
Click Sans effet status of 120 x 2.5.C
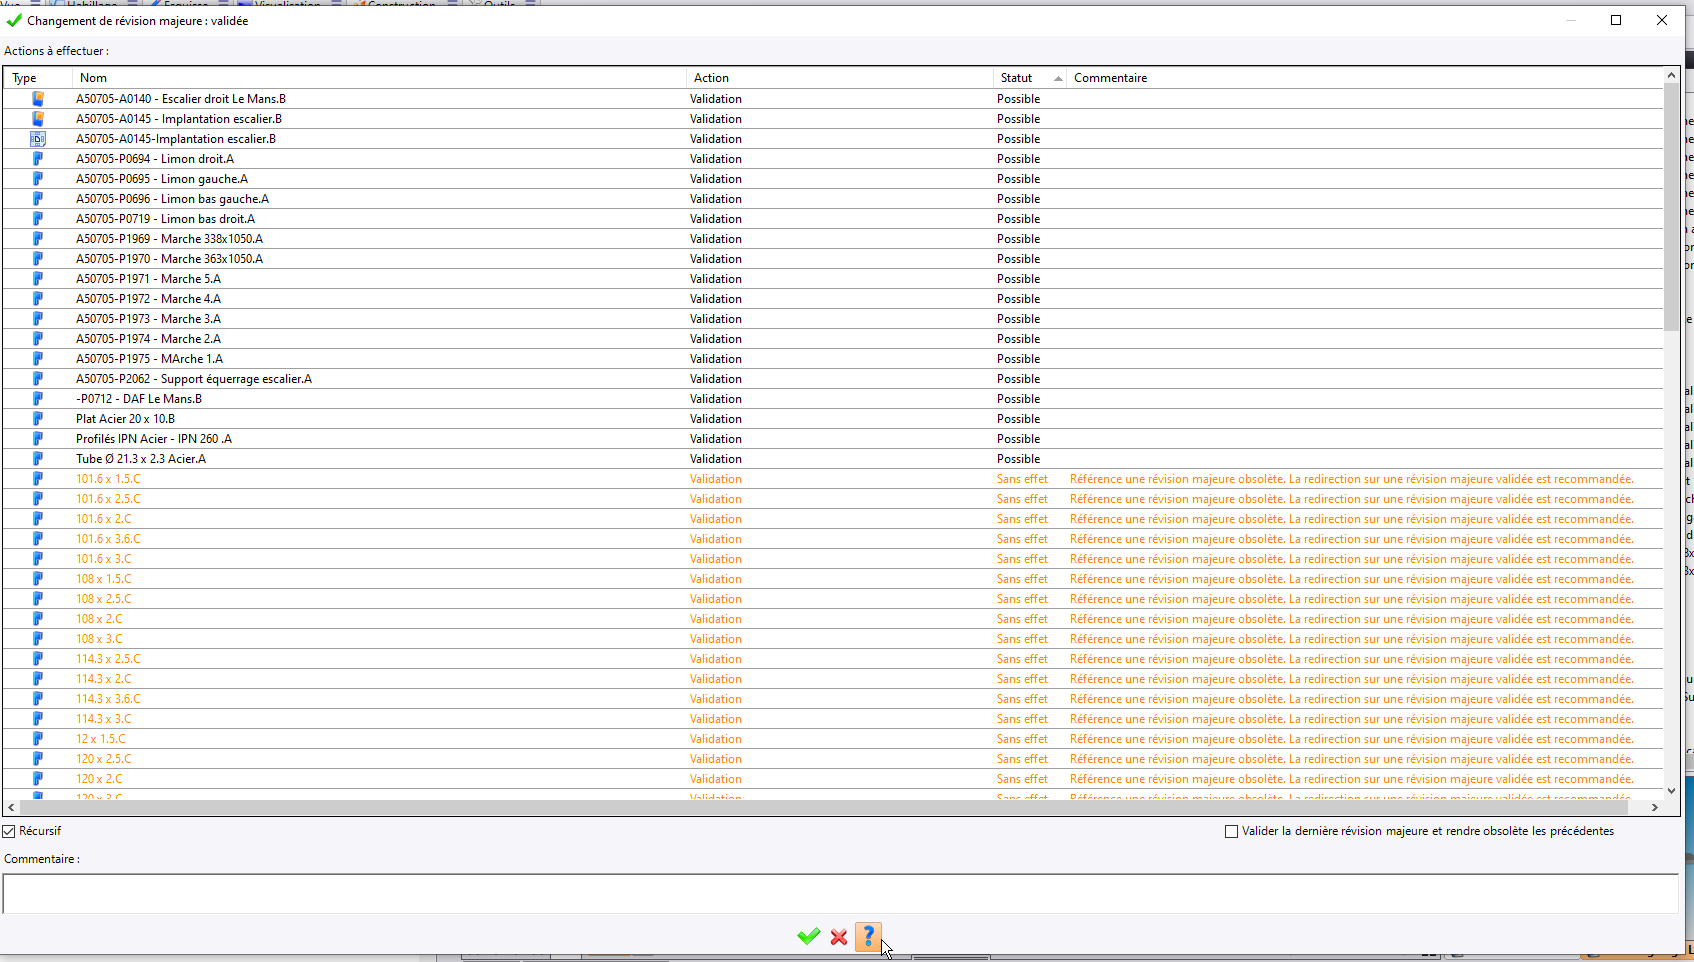pyautogui.click(x=1022, y=759)
